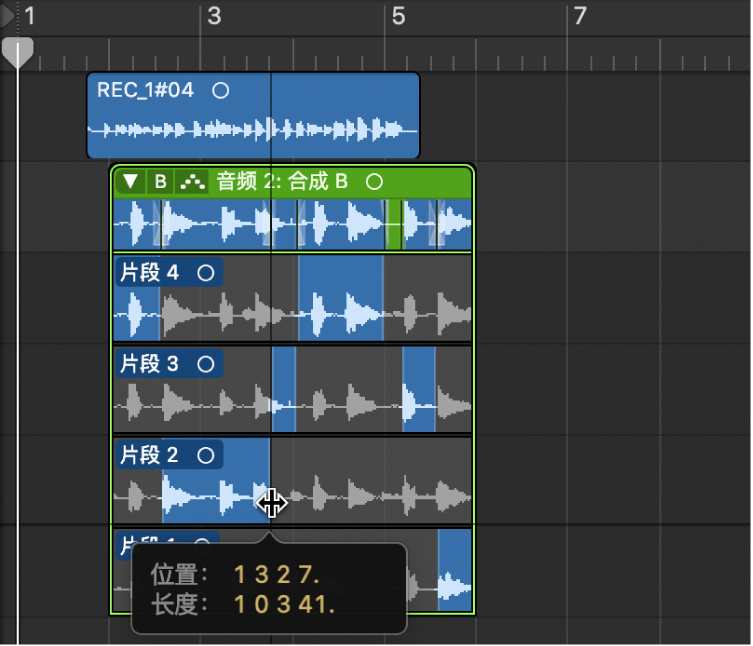
Task: Select the wide blue section in 片段 4
Action: click(340, 298)
